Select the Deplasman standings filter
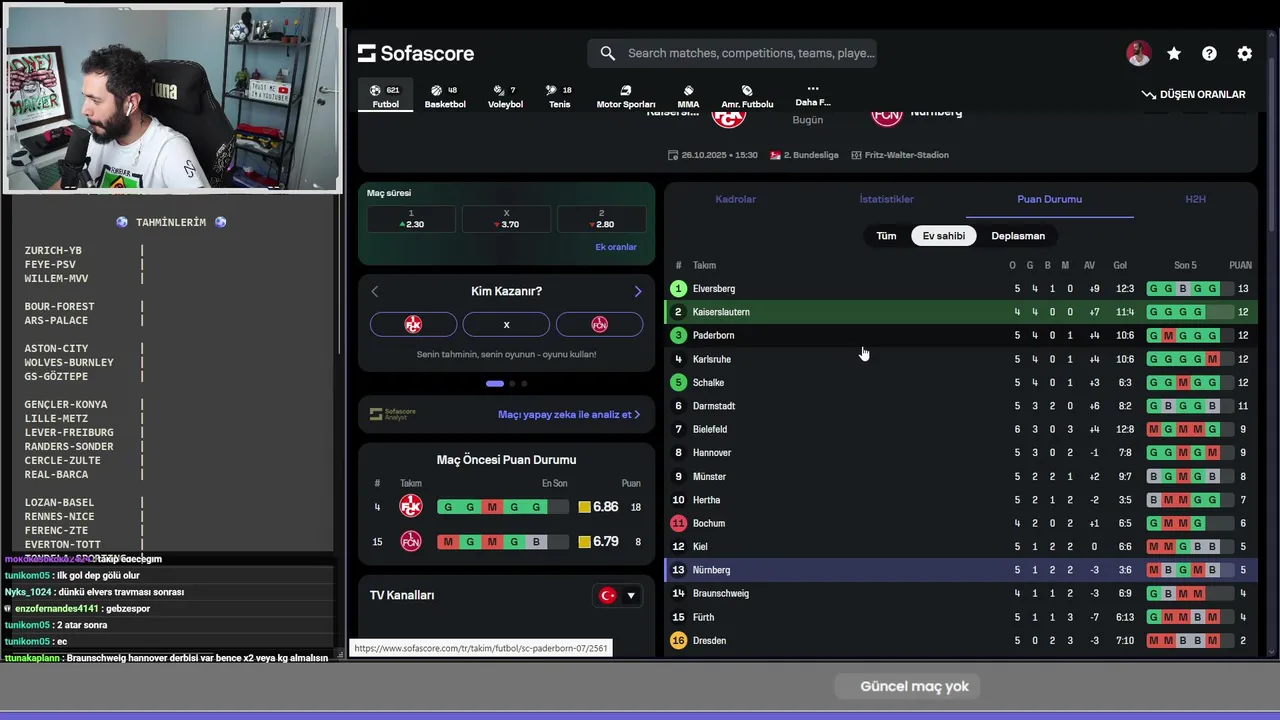 [1018, 236]
